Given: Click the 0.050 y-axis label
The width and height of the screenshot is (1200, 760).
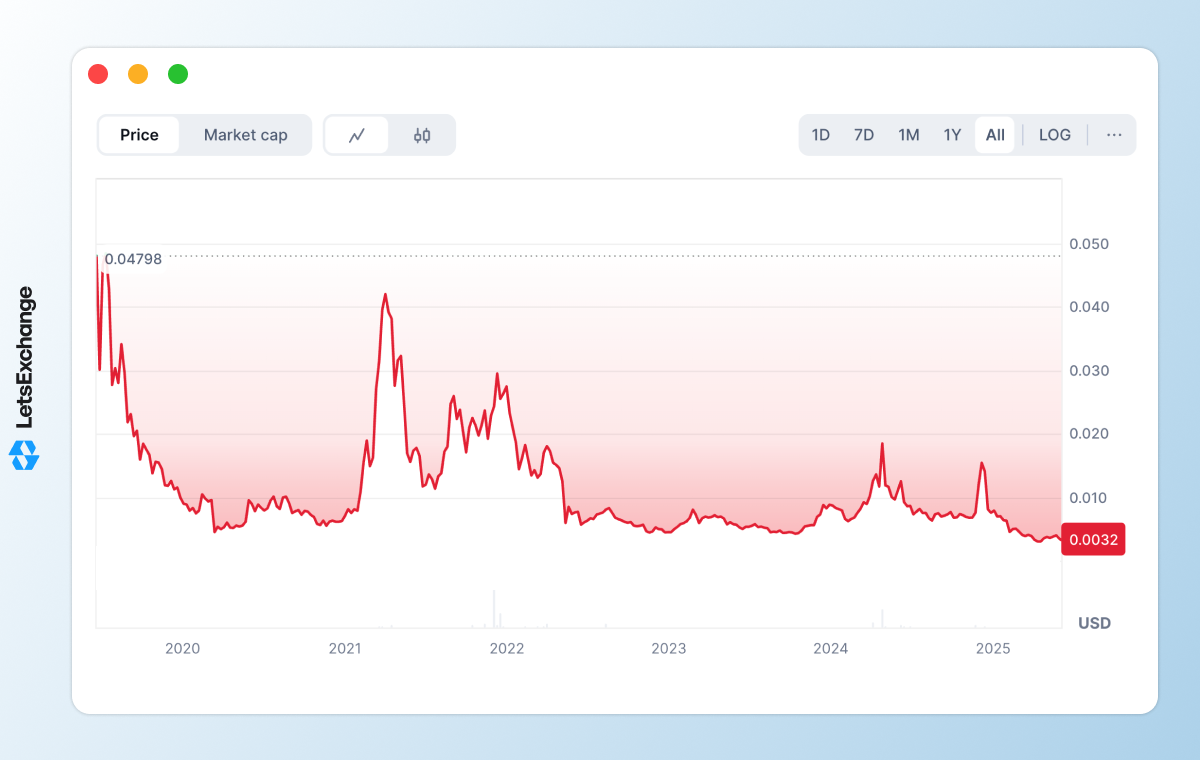Looking at the screenshot, I should 1089,244.
